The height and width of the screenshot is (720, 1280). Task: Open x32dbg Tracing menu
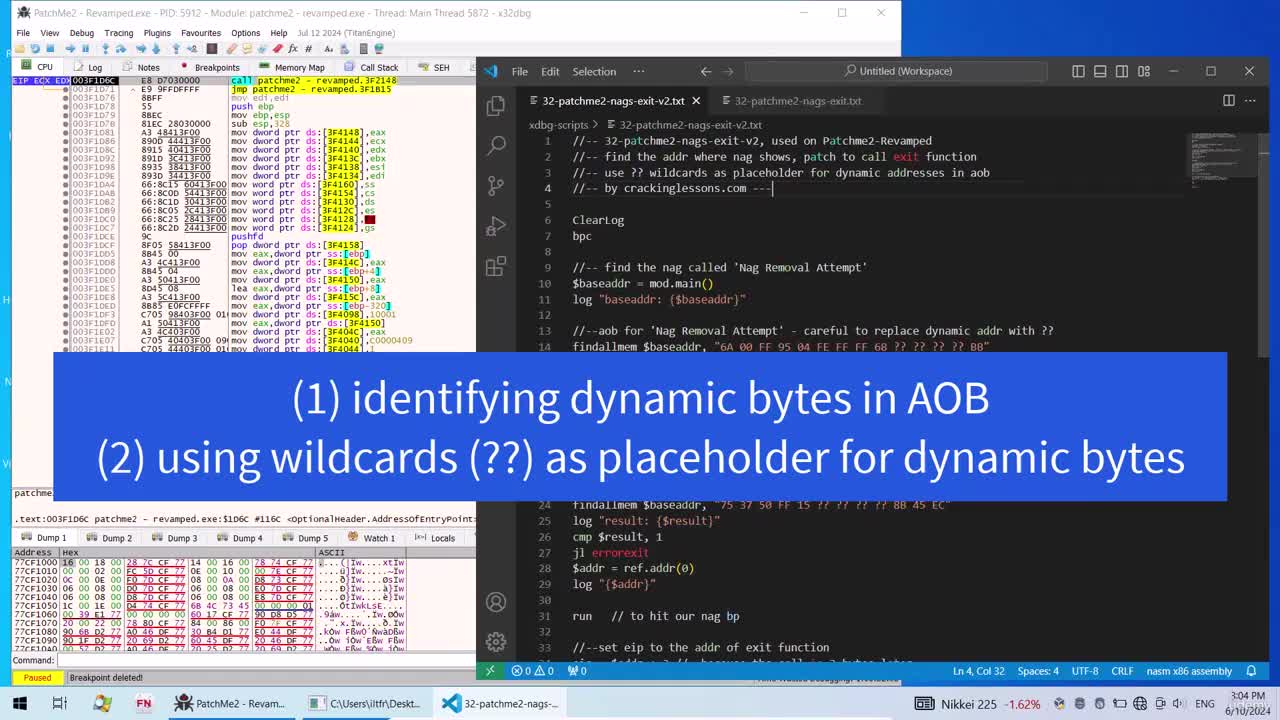click(119, 33)
